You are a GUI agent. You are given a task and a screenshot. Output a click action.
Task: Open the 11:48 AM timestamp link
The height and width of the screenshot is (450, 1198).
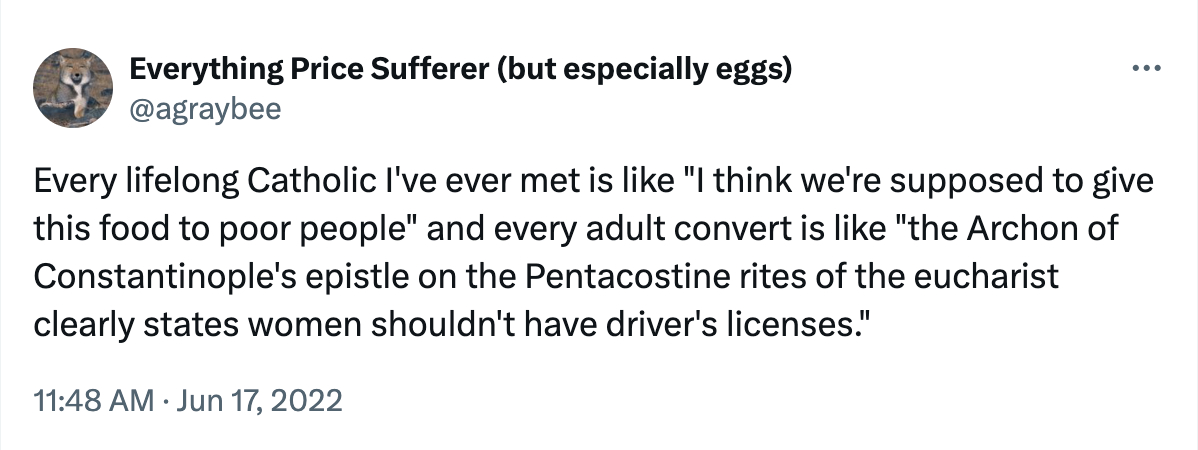click(91, 402)
